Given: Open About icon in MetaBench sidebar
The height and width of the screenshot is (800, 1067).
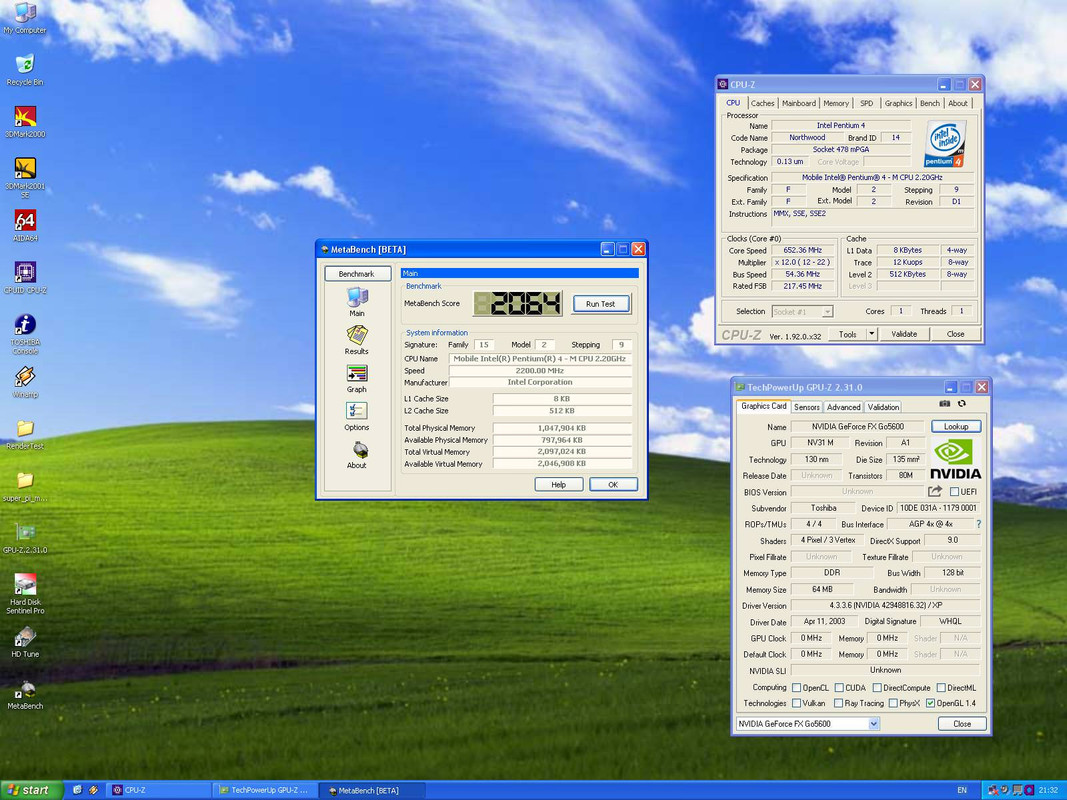Looking at the screenshot, I should pos(357,454).
